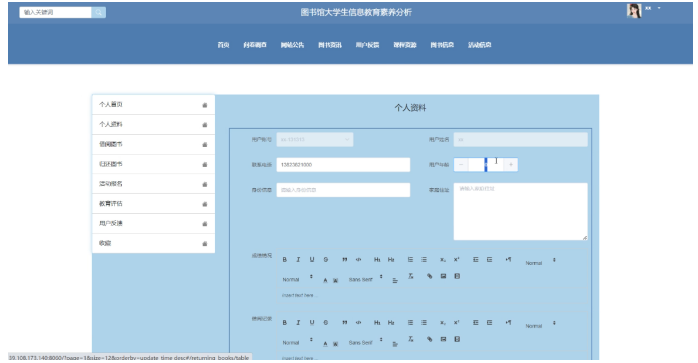Pick text color in the 借阅记录 editor
The height and width of the screenshot is (363, 698).
(325, 343)
